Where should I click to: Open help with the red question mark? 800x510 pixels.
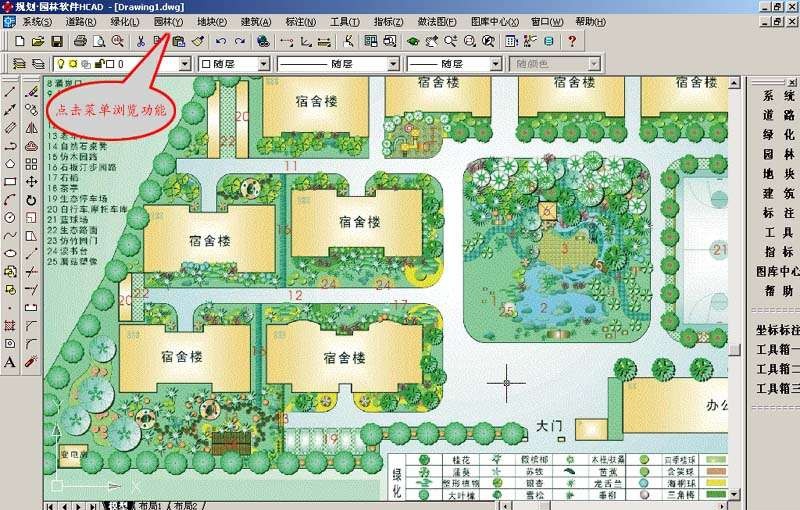pyautogui.click(x=572, y=41)
